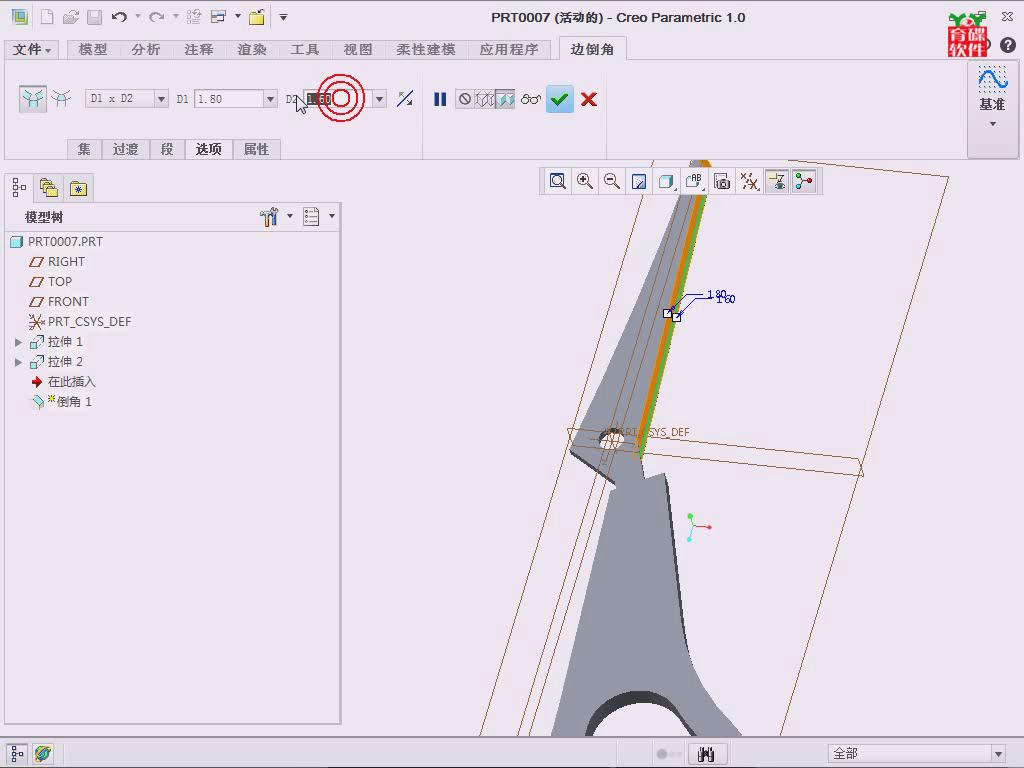
Task: Switch to the 模型 tab
Action: (93, 50)
